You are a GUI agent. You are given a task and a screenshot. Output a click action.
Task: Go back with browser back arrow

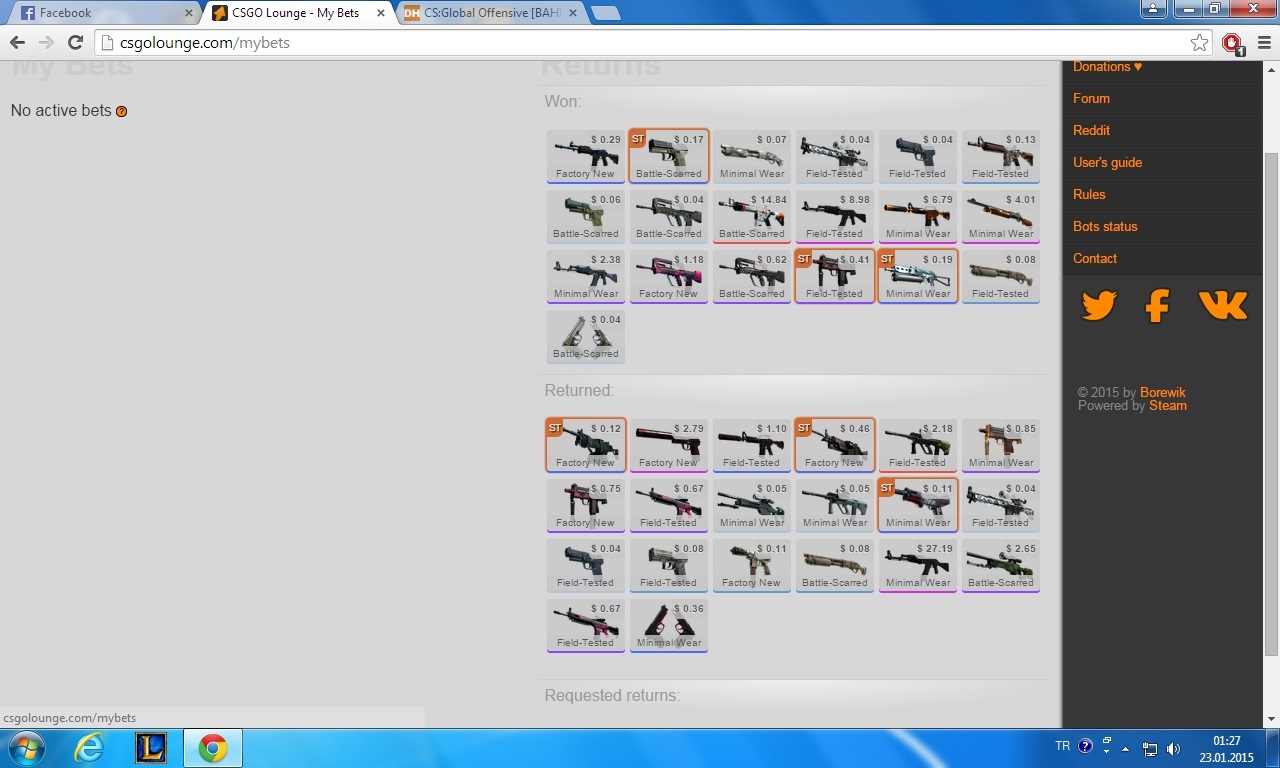point(17,42)
